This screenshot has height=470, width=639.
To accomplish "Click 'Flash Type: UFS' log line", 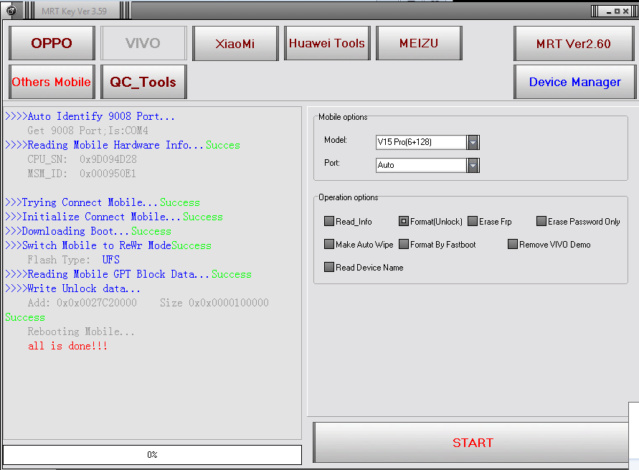I will 73,260.
